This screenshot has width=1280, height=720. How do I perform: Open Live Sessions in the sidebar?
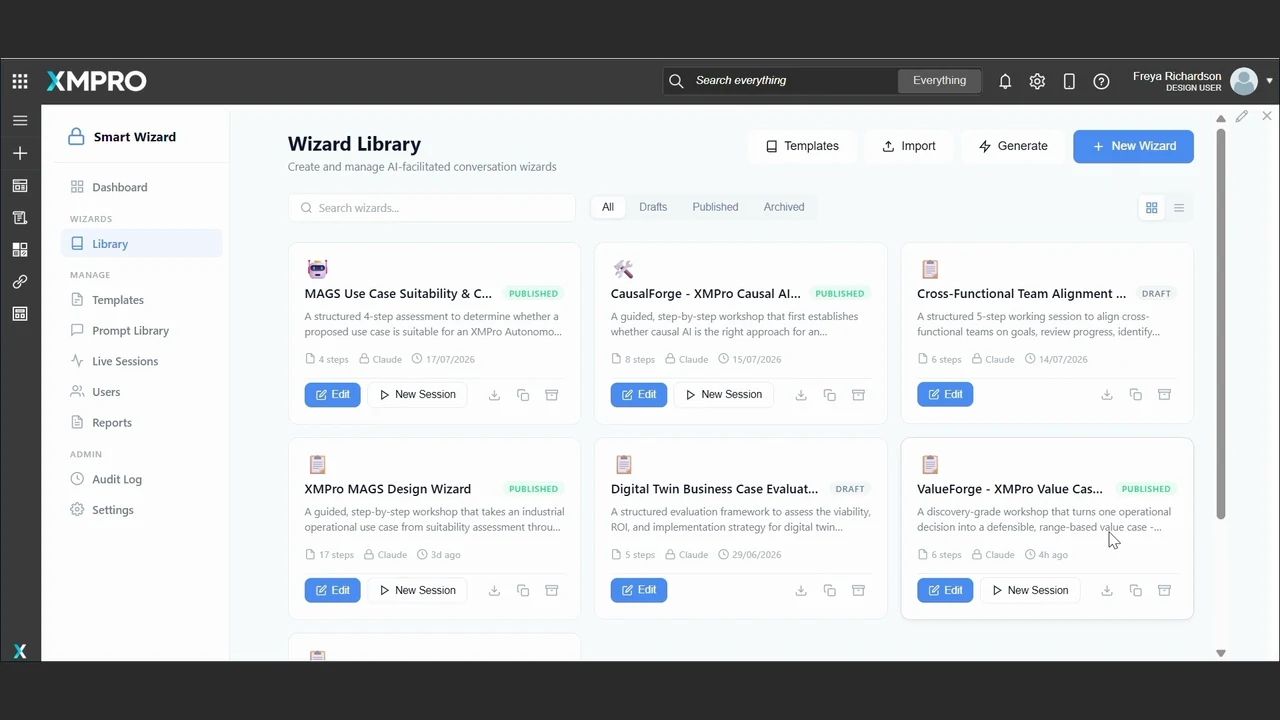click(x=141, y=361)
